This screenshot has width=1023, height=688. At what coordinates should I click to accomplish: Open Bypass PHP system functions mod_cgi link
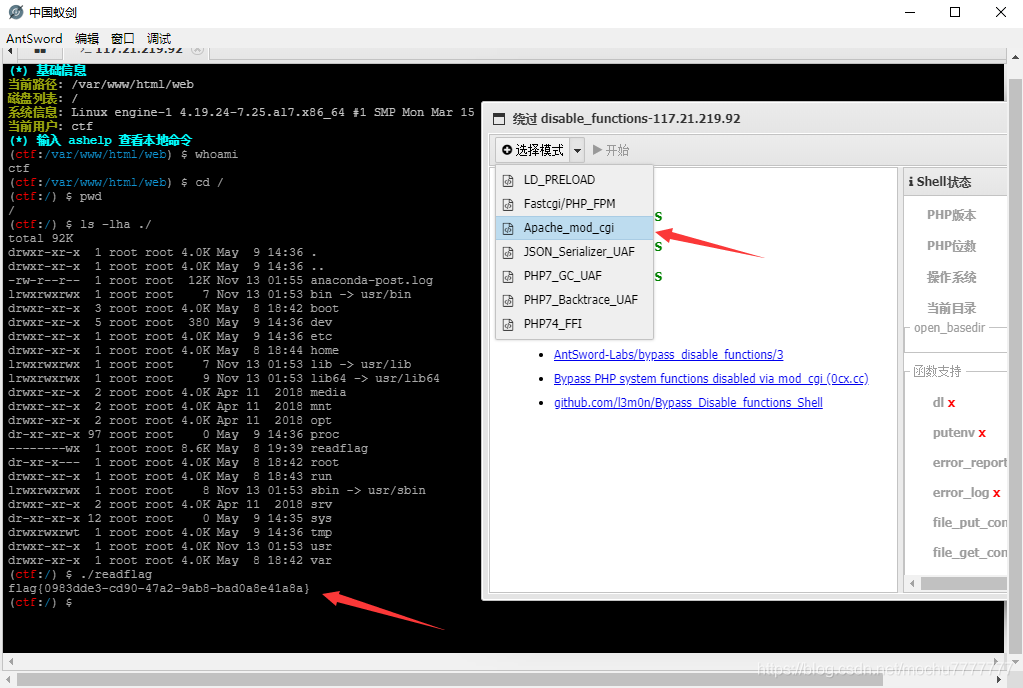click(710, 379)
